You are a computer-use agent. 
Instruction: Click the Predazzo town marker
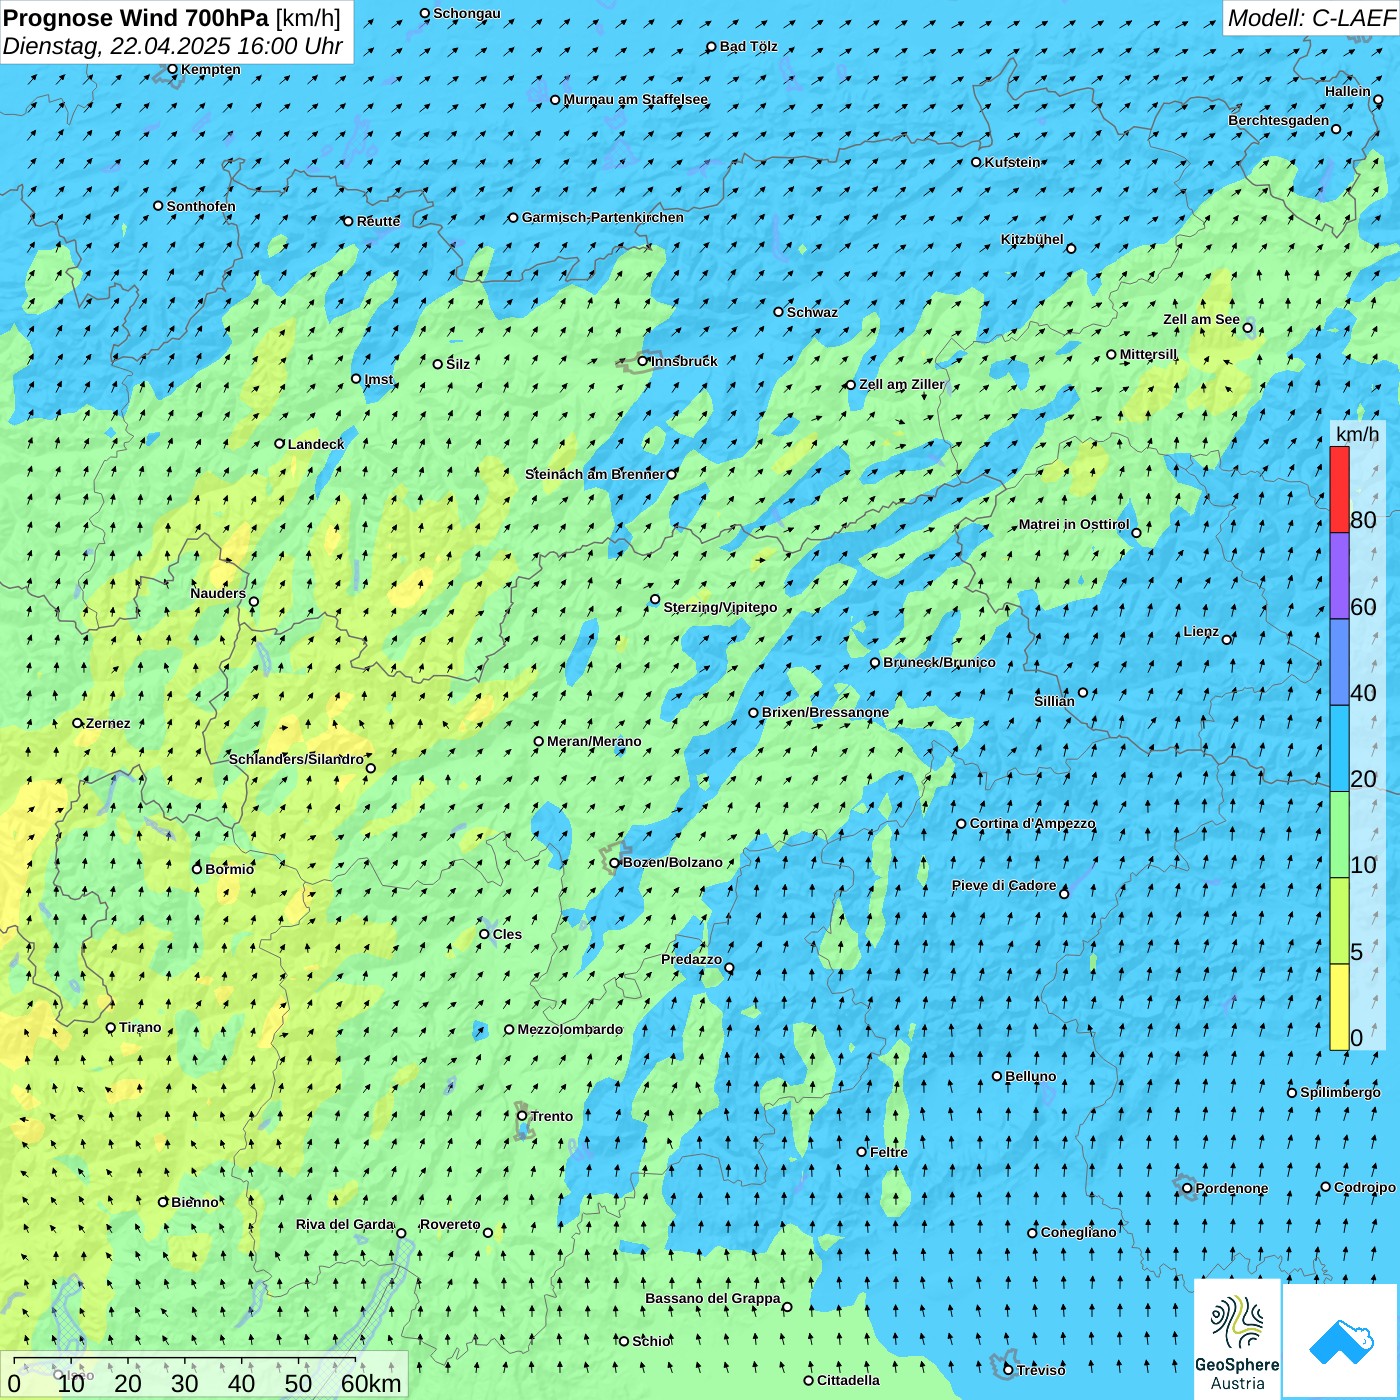(x=730, y=968)
